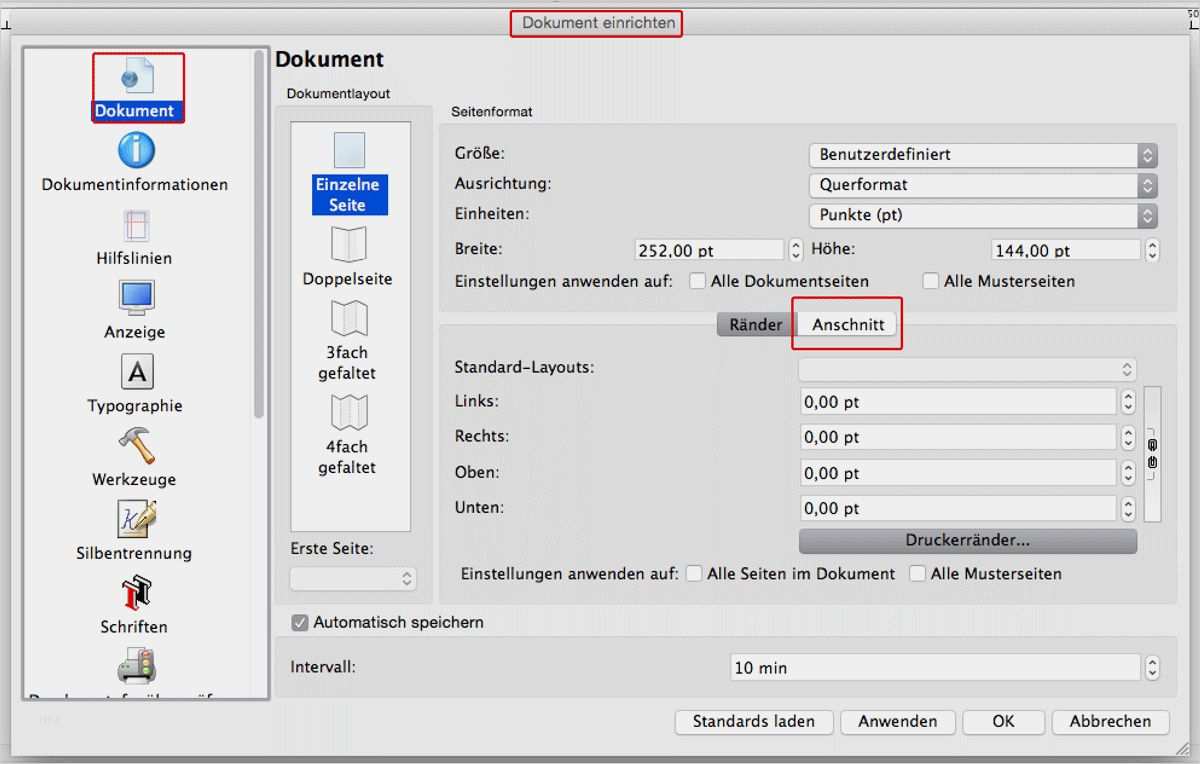Open the Einheiten dropdown showing Punkte
1200x764 pixels.
981,215
